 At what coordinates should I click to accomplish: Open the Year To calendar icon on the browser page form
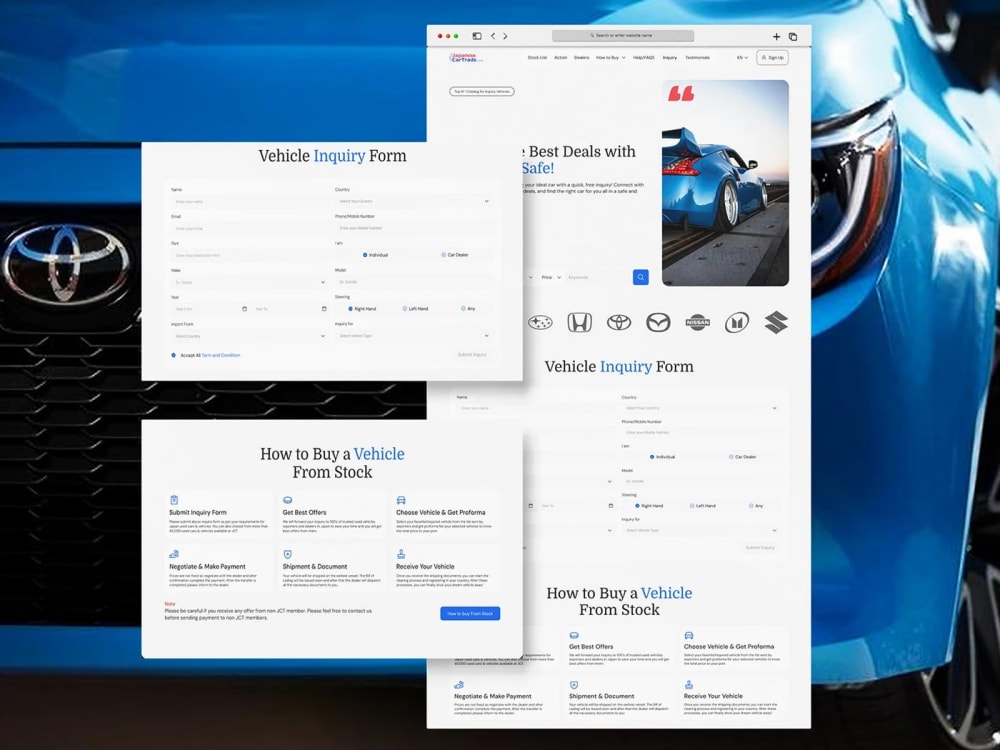point(610,506)
